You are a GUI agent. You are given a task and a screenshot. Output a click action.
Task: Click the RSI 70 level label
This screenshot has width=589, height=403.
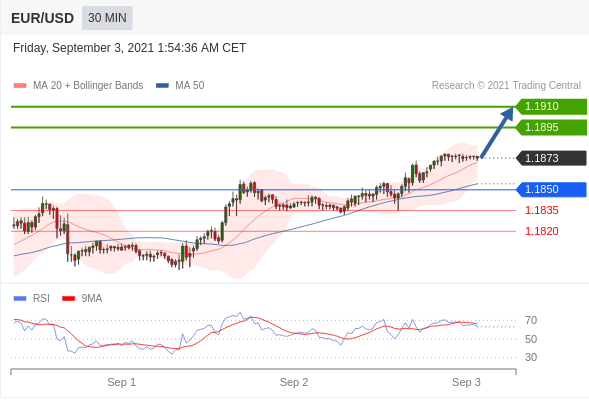(531, 320)
